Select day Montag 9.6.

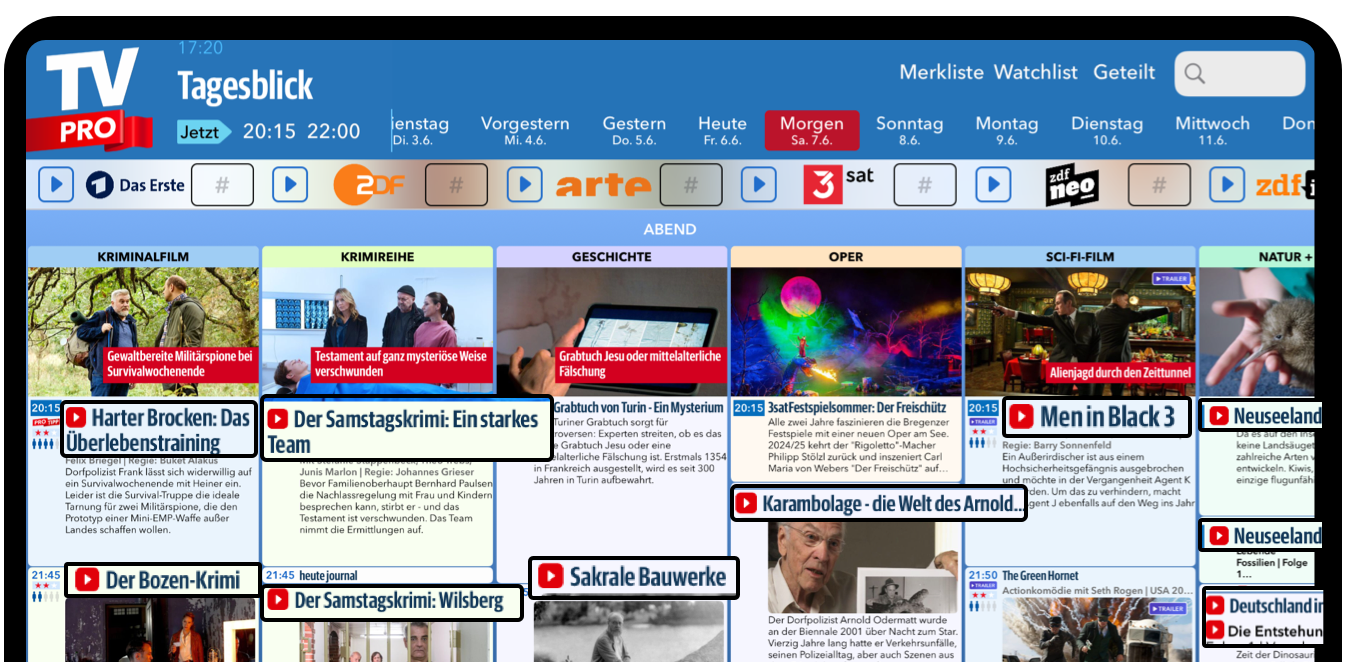[x=1007, y=130]
